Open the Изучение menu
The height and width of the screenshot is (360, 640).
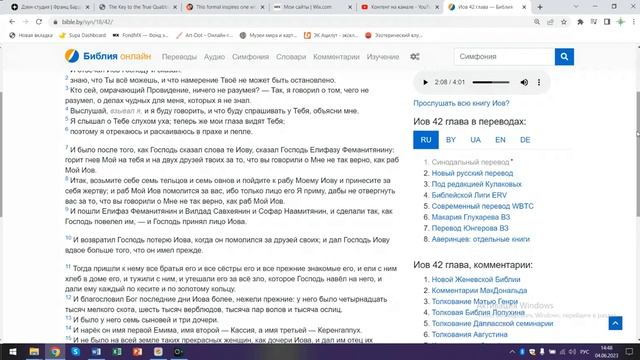coord(383,57)
